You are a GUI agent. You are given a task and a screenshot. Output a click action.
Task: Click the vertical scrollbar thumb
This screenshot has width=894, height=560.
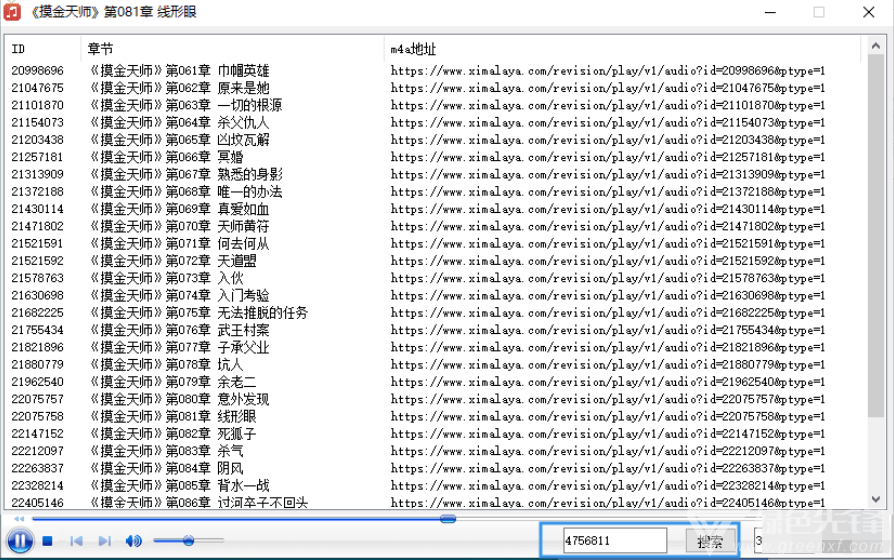click(876, 235)
